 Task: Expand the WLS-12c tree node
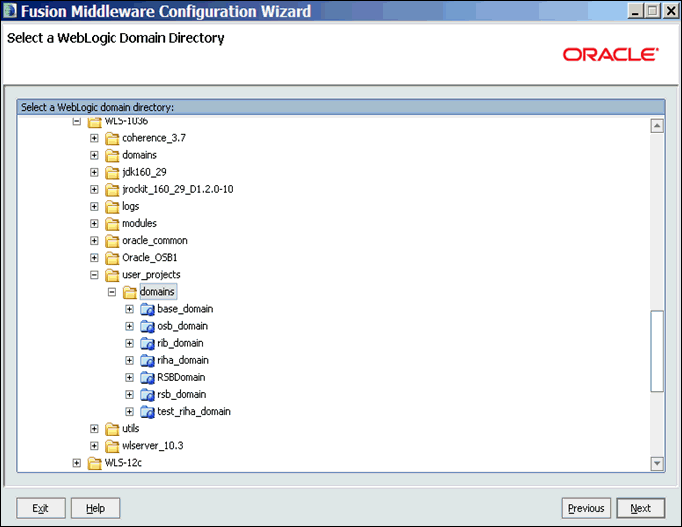point(77,463)
